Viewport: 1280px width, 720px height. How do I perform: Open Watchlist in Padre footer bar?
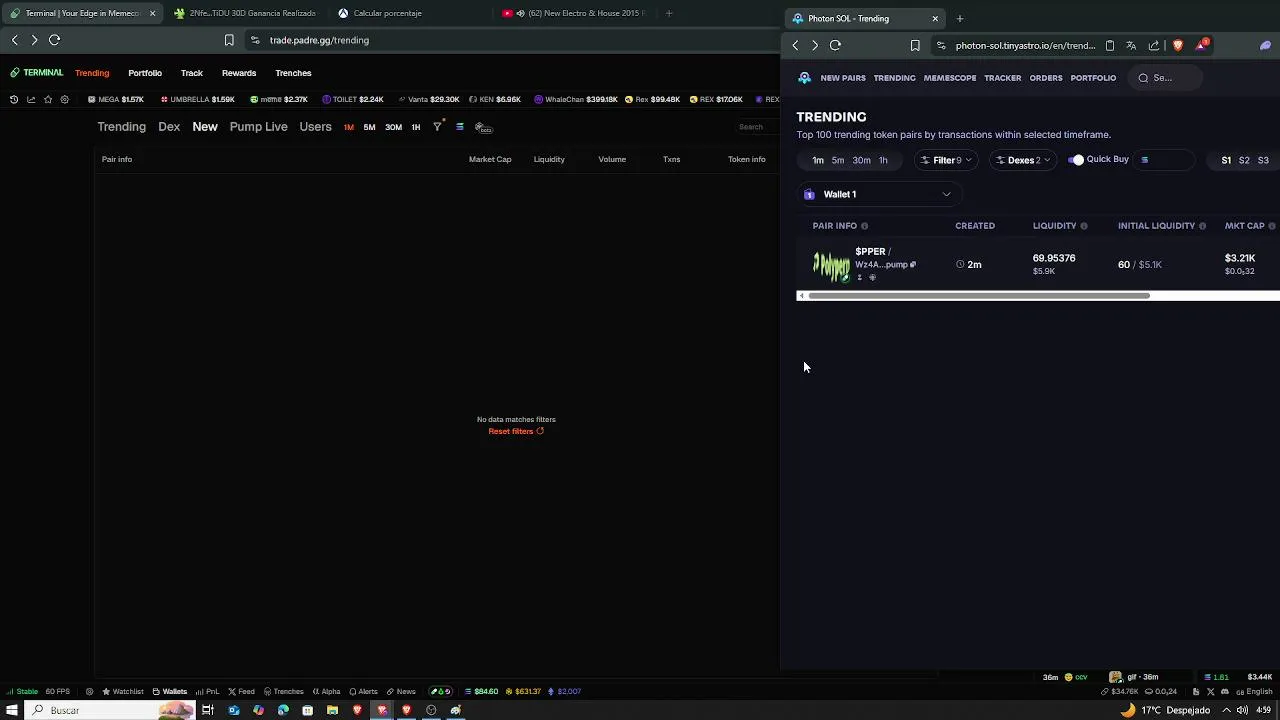coord(123,691)
